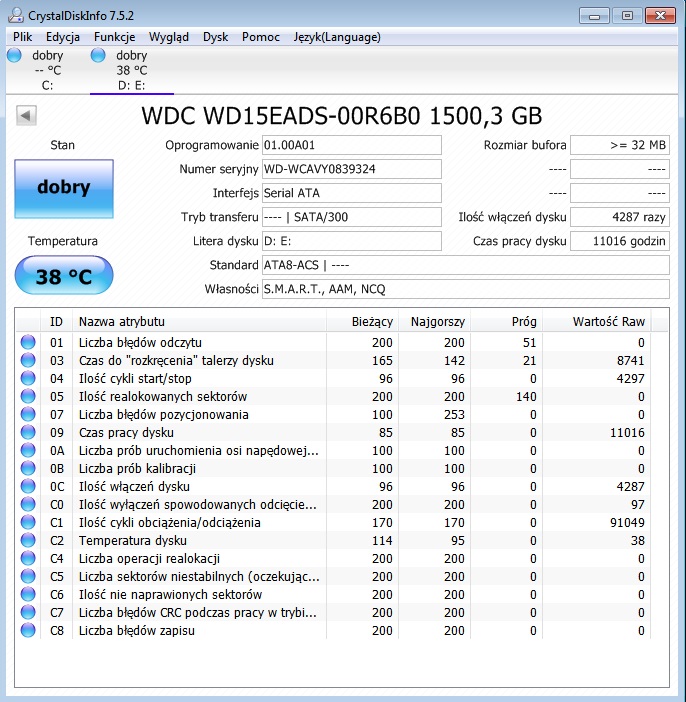Click status icon of attribute C2
The height and width of the screenshot is (702, 686).
coord(28,540)
